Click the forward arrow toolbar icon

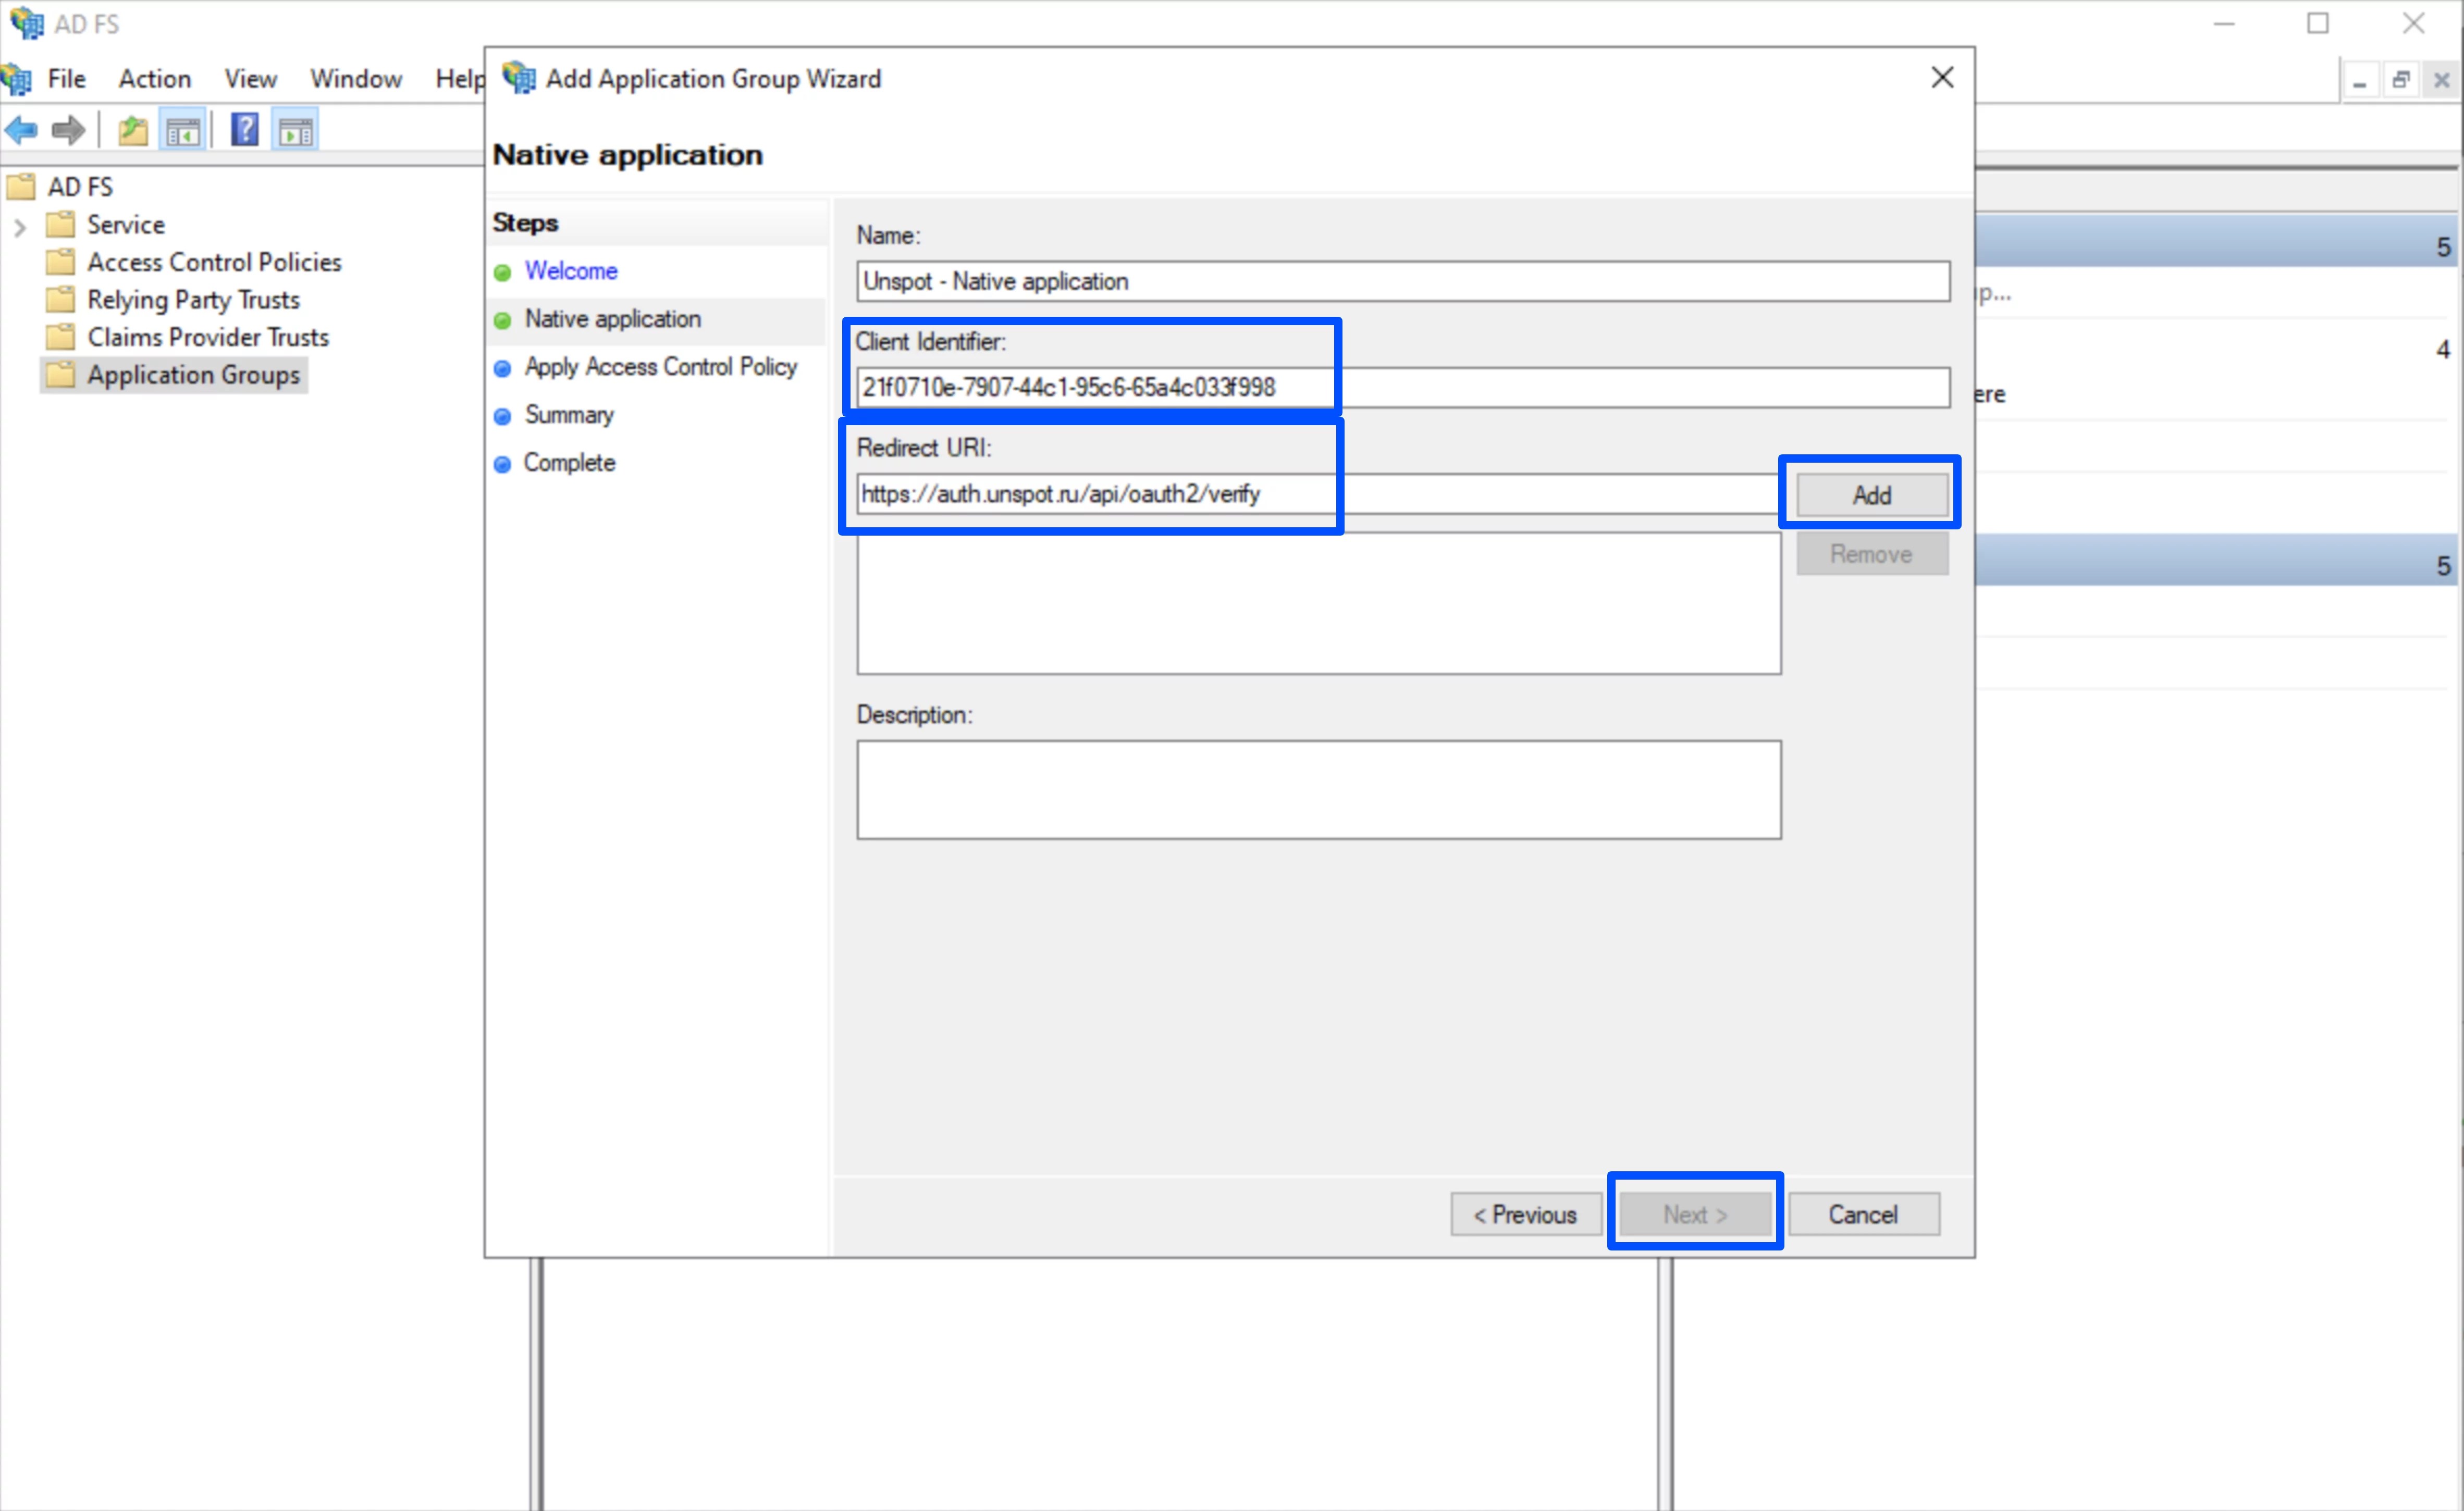69,130
